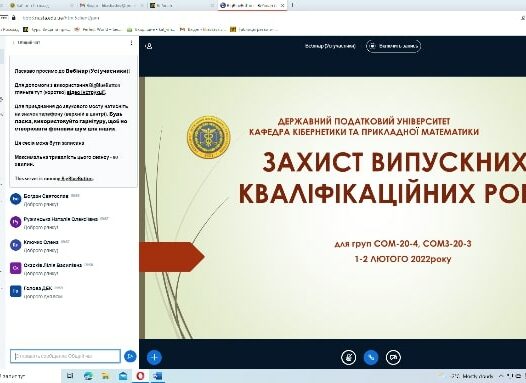The width and height of the screenshot is (526, 383).
Task: Click the address bar padlock icon
Action: 13,18
